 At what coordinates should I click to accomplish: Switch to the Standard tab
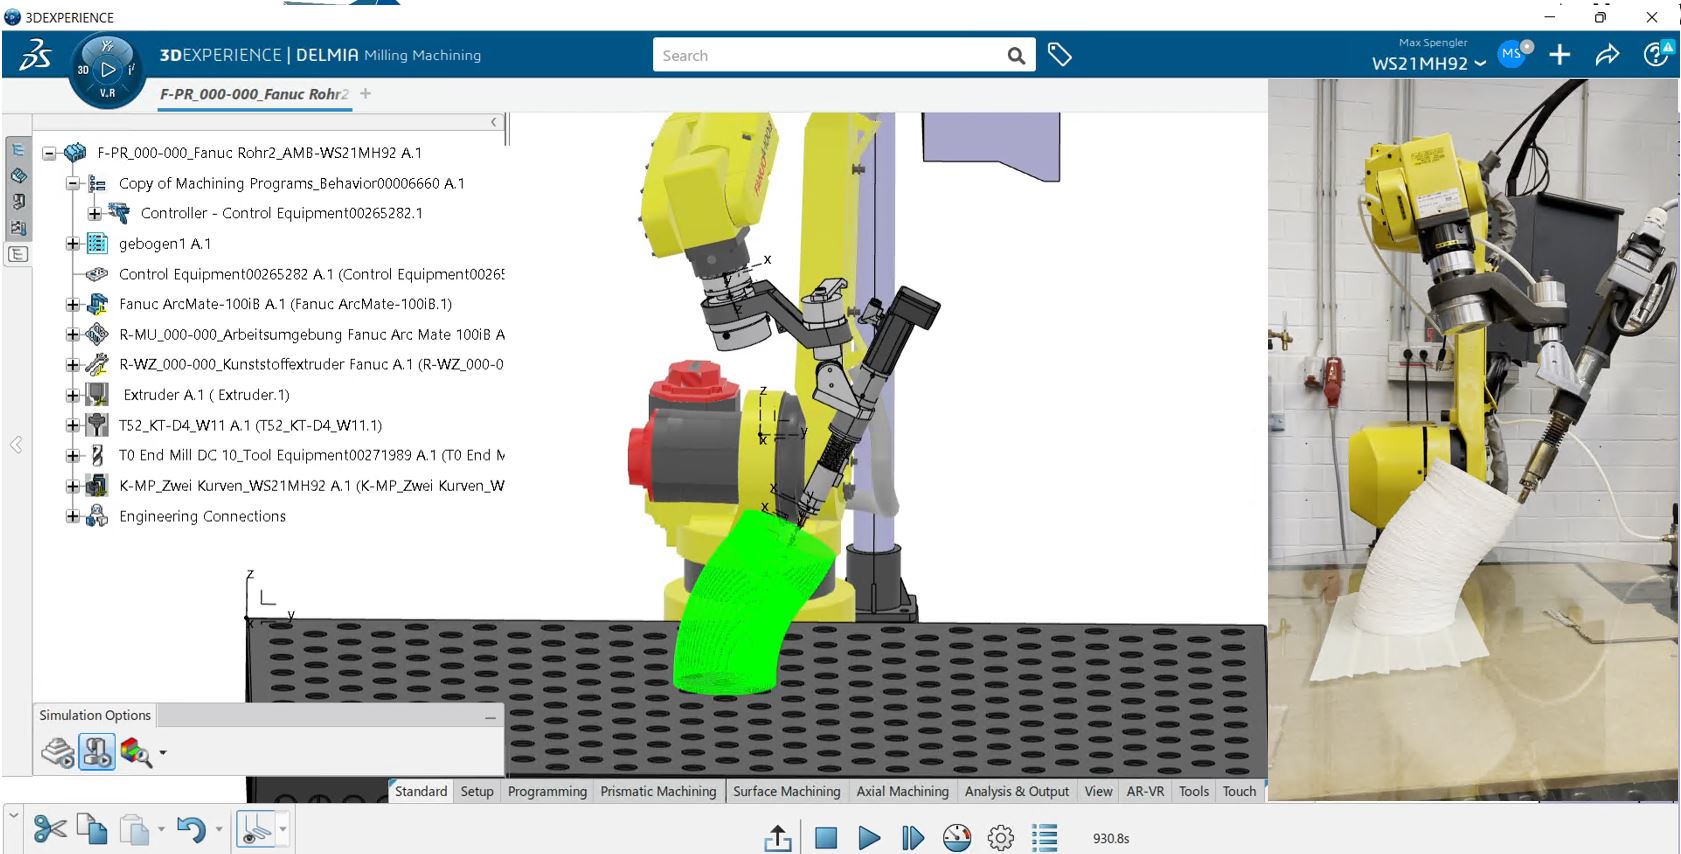coord(421,791)
